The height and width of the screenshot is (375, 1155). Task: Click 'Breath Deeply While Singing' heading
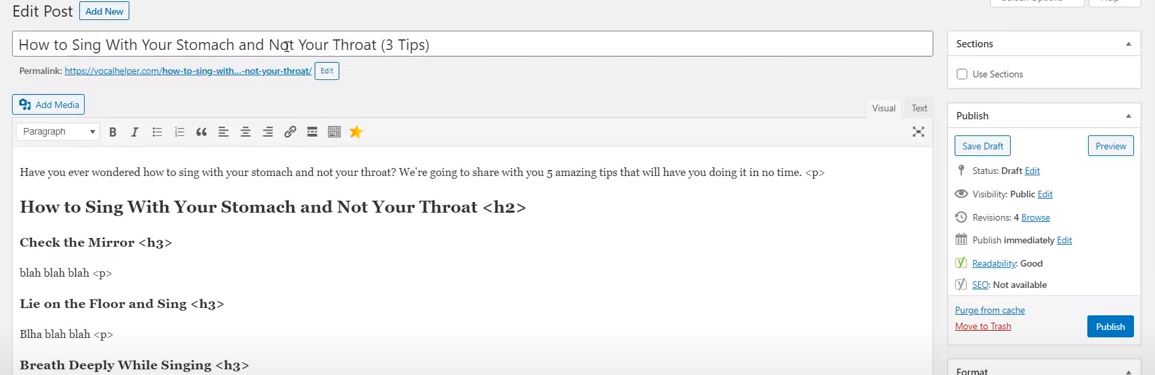(135, 365)
